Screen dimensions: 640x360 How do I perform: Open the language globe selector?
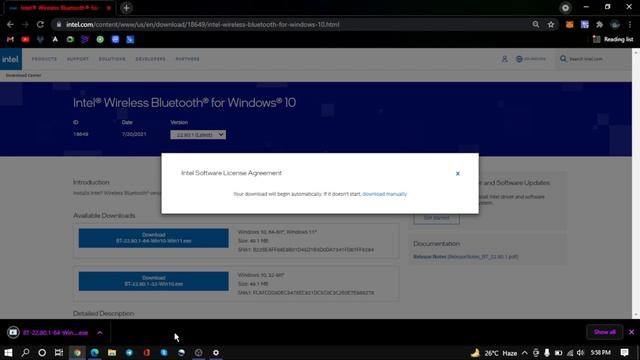click(x=531, y=59)
